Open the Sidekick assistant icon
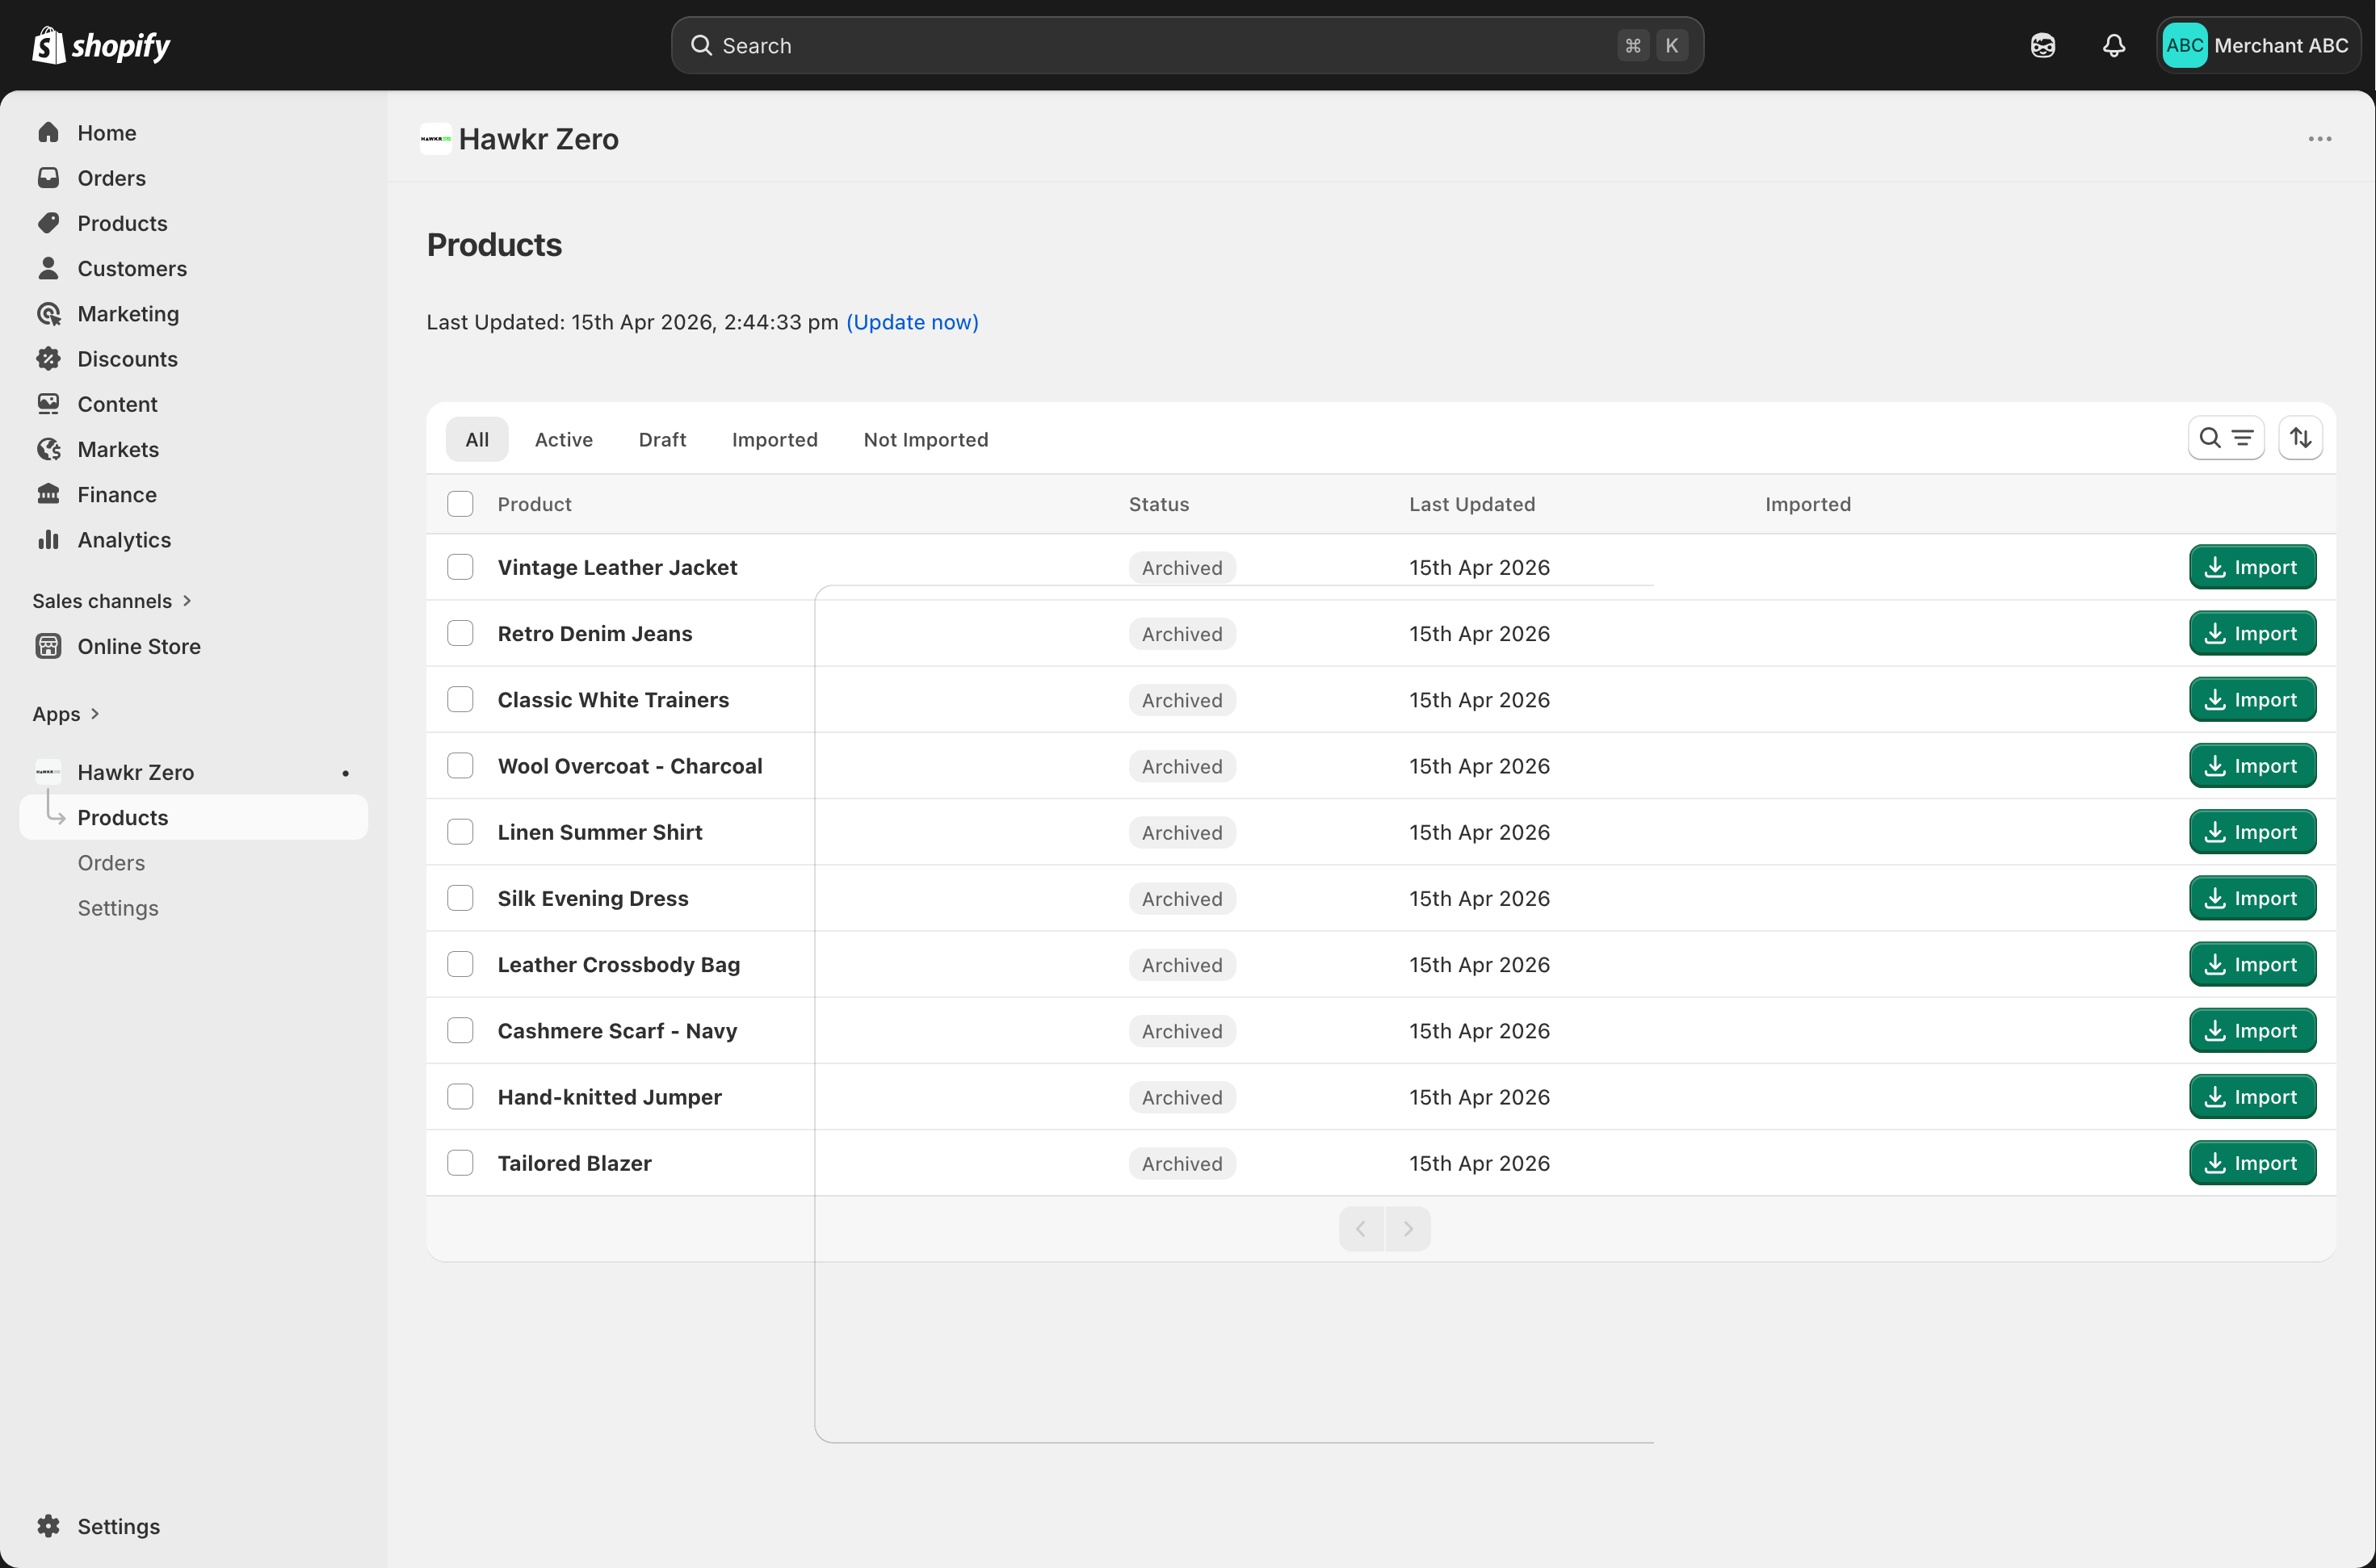Screen dimensions: 2376x1568 pos(2042,46)
